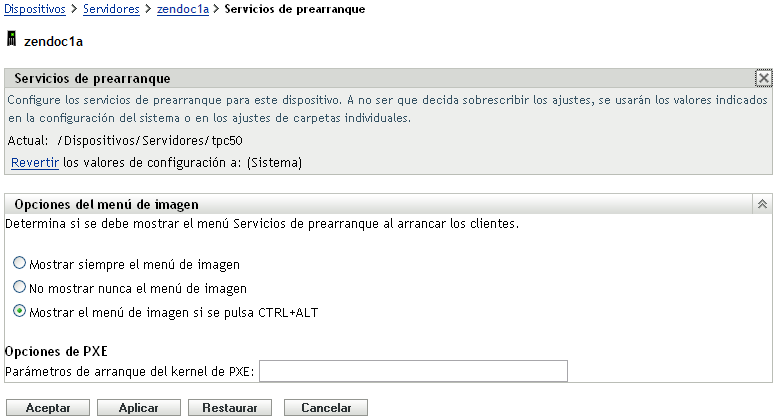Image resolution: width=781 pixels, height=420 pixels.
Task: Collapse the Opciones del menú de imagen section
Action: click(x=763, y=204)
